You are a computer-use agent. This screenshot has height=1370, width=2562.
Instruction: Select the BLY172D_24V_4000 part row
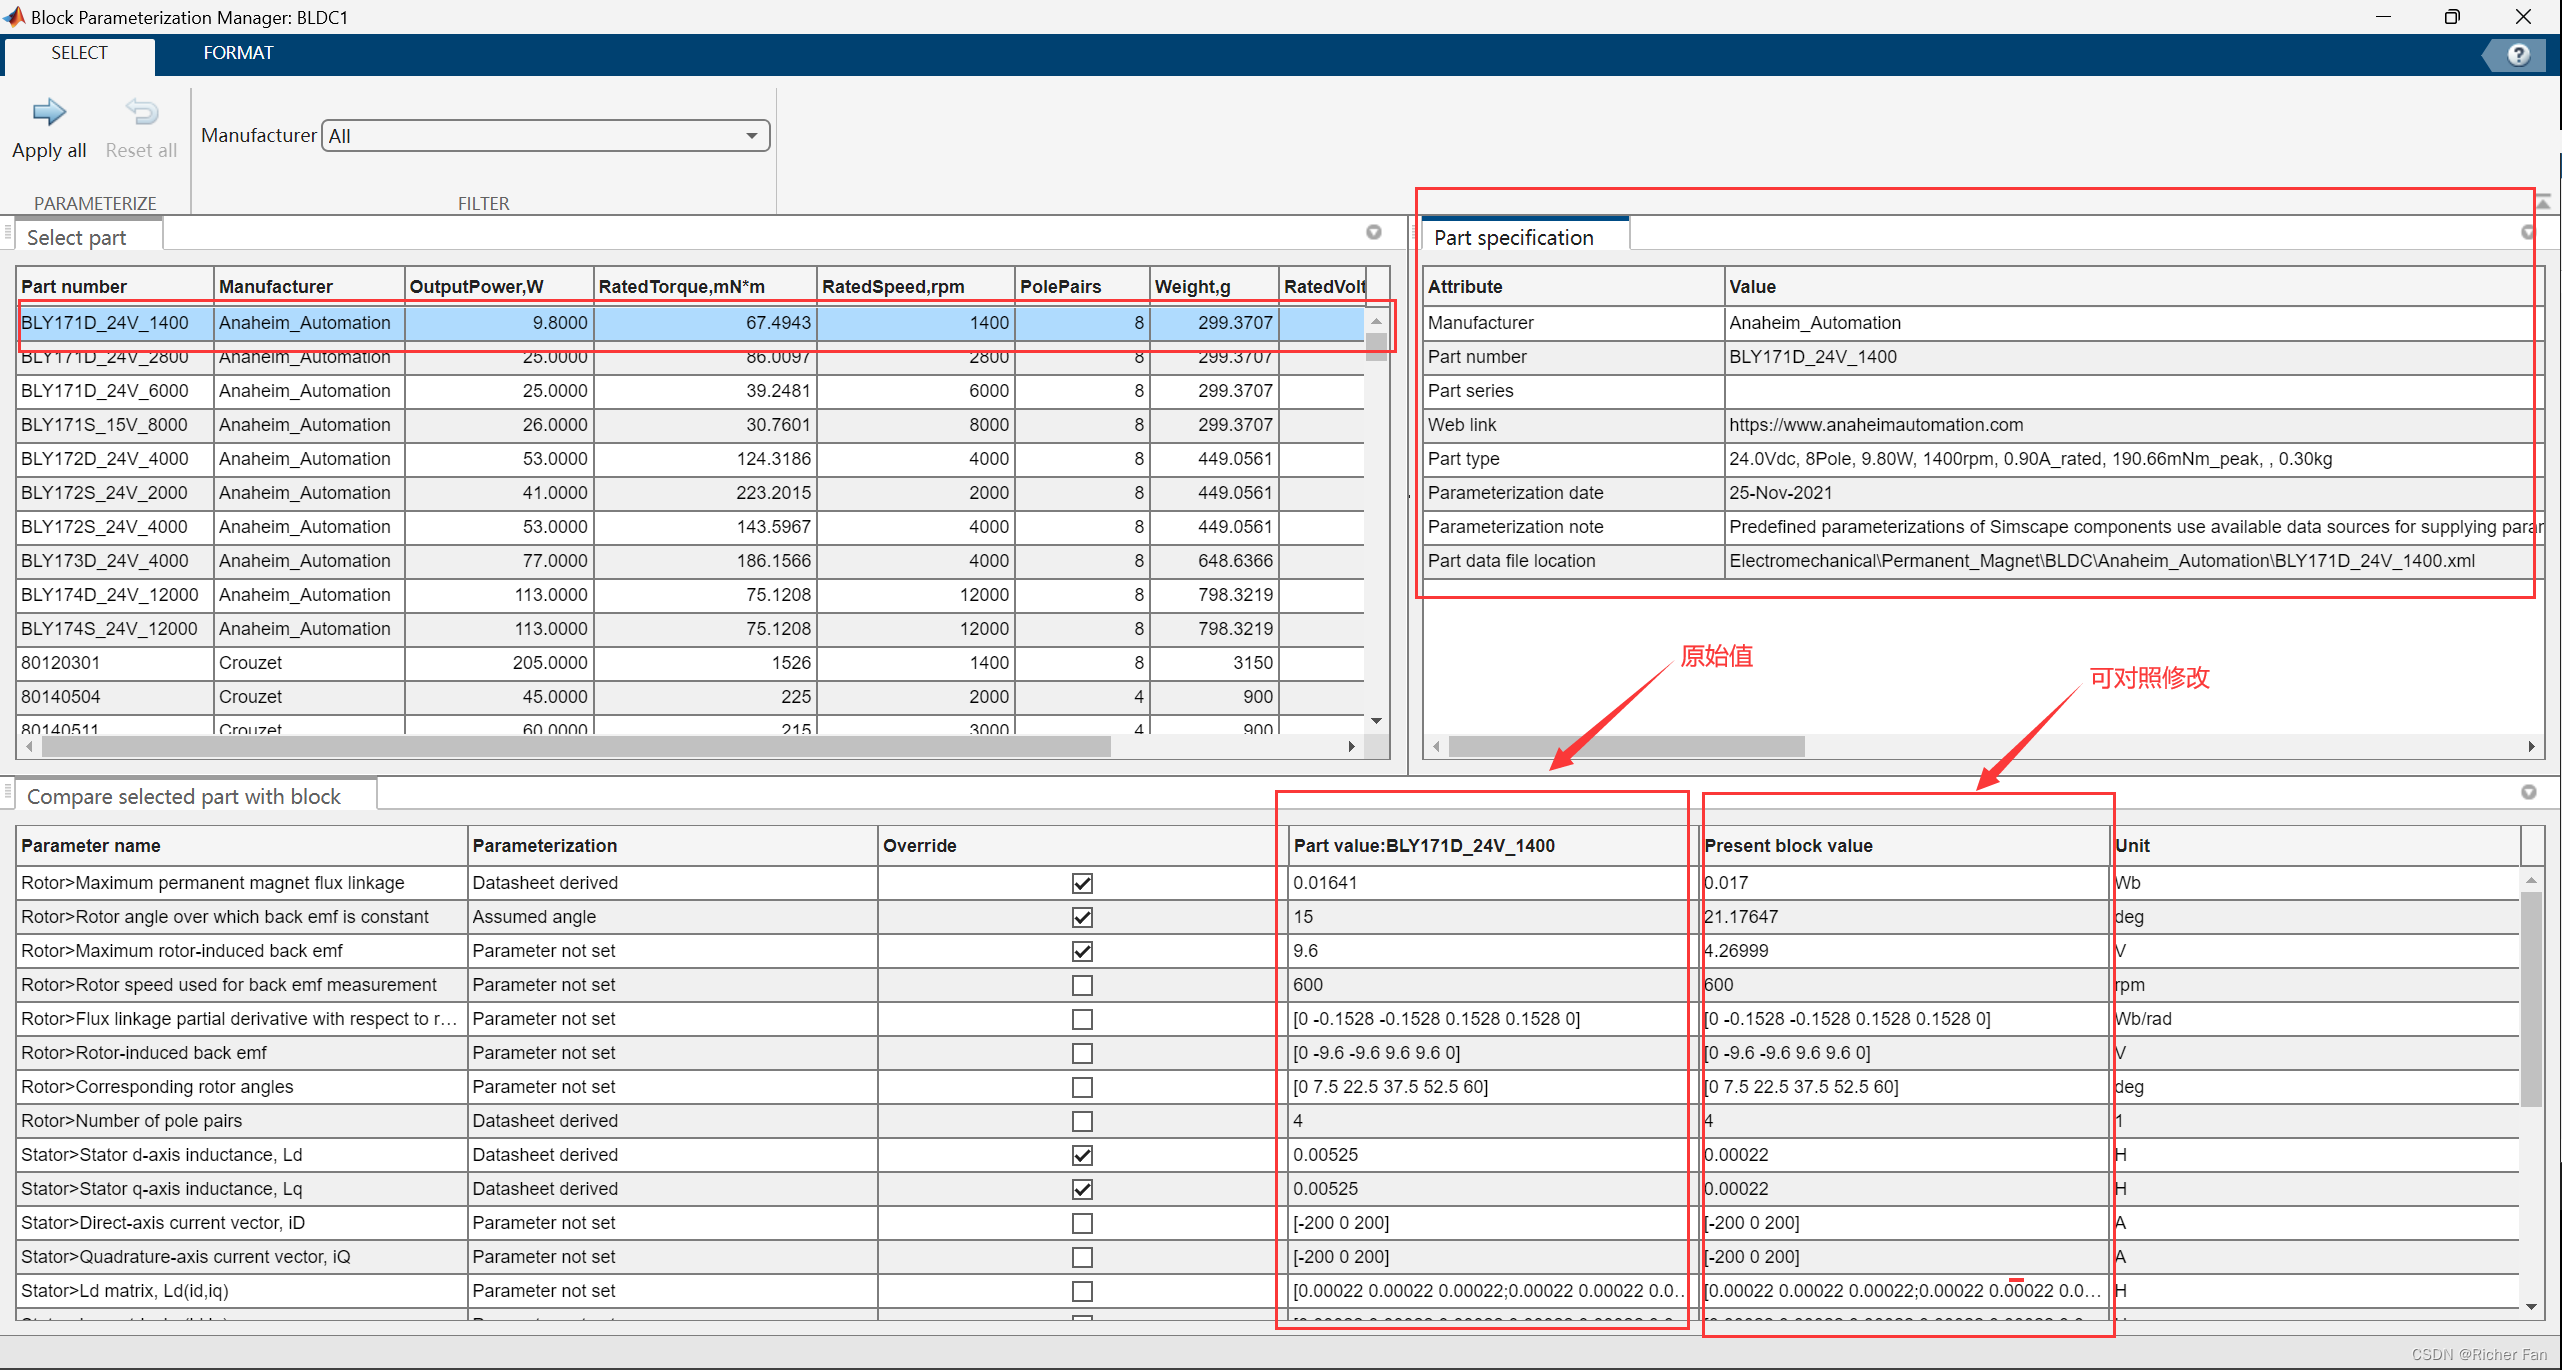(x=105, y=459)
